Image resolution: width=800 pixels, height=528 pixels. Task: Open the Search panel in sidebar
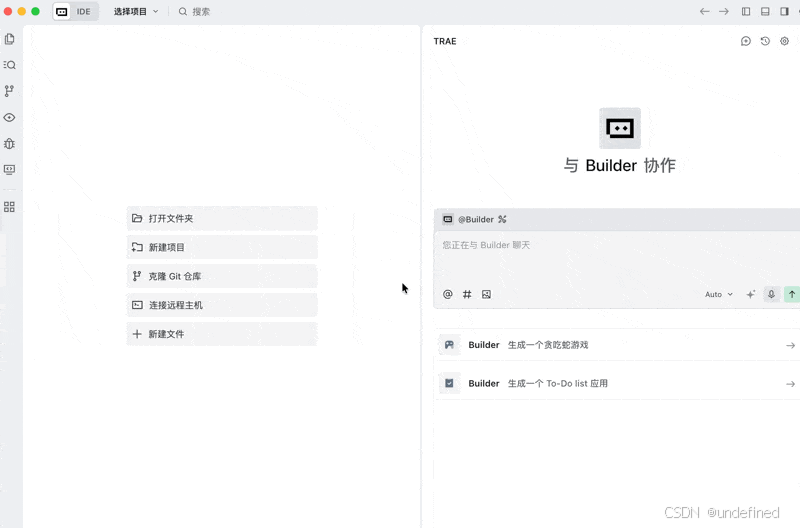(x=10, y=65)
